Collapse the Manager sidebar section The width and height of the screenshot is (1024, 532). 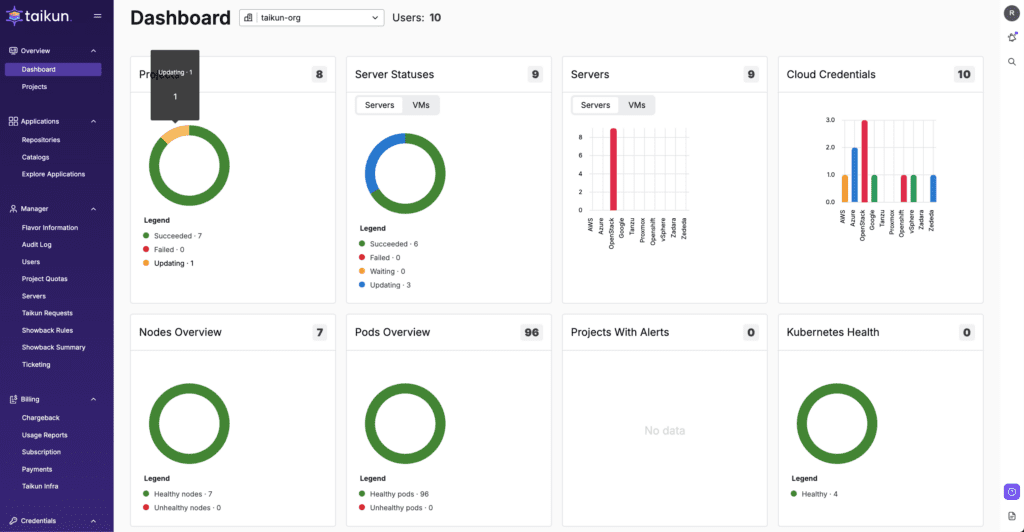[93, 209]
